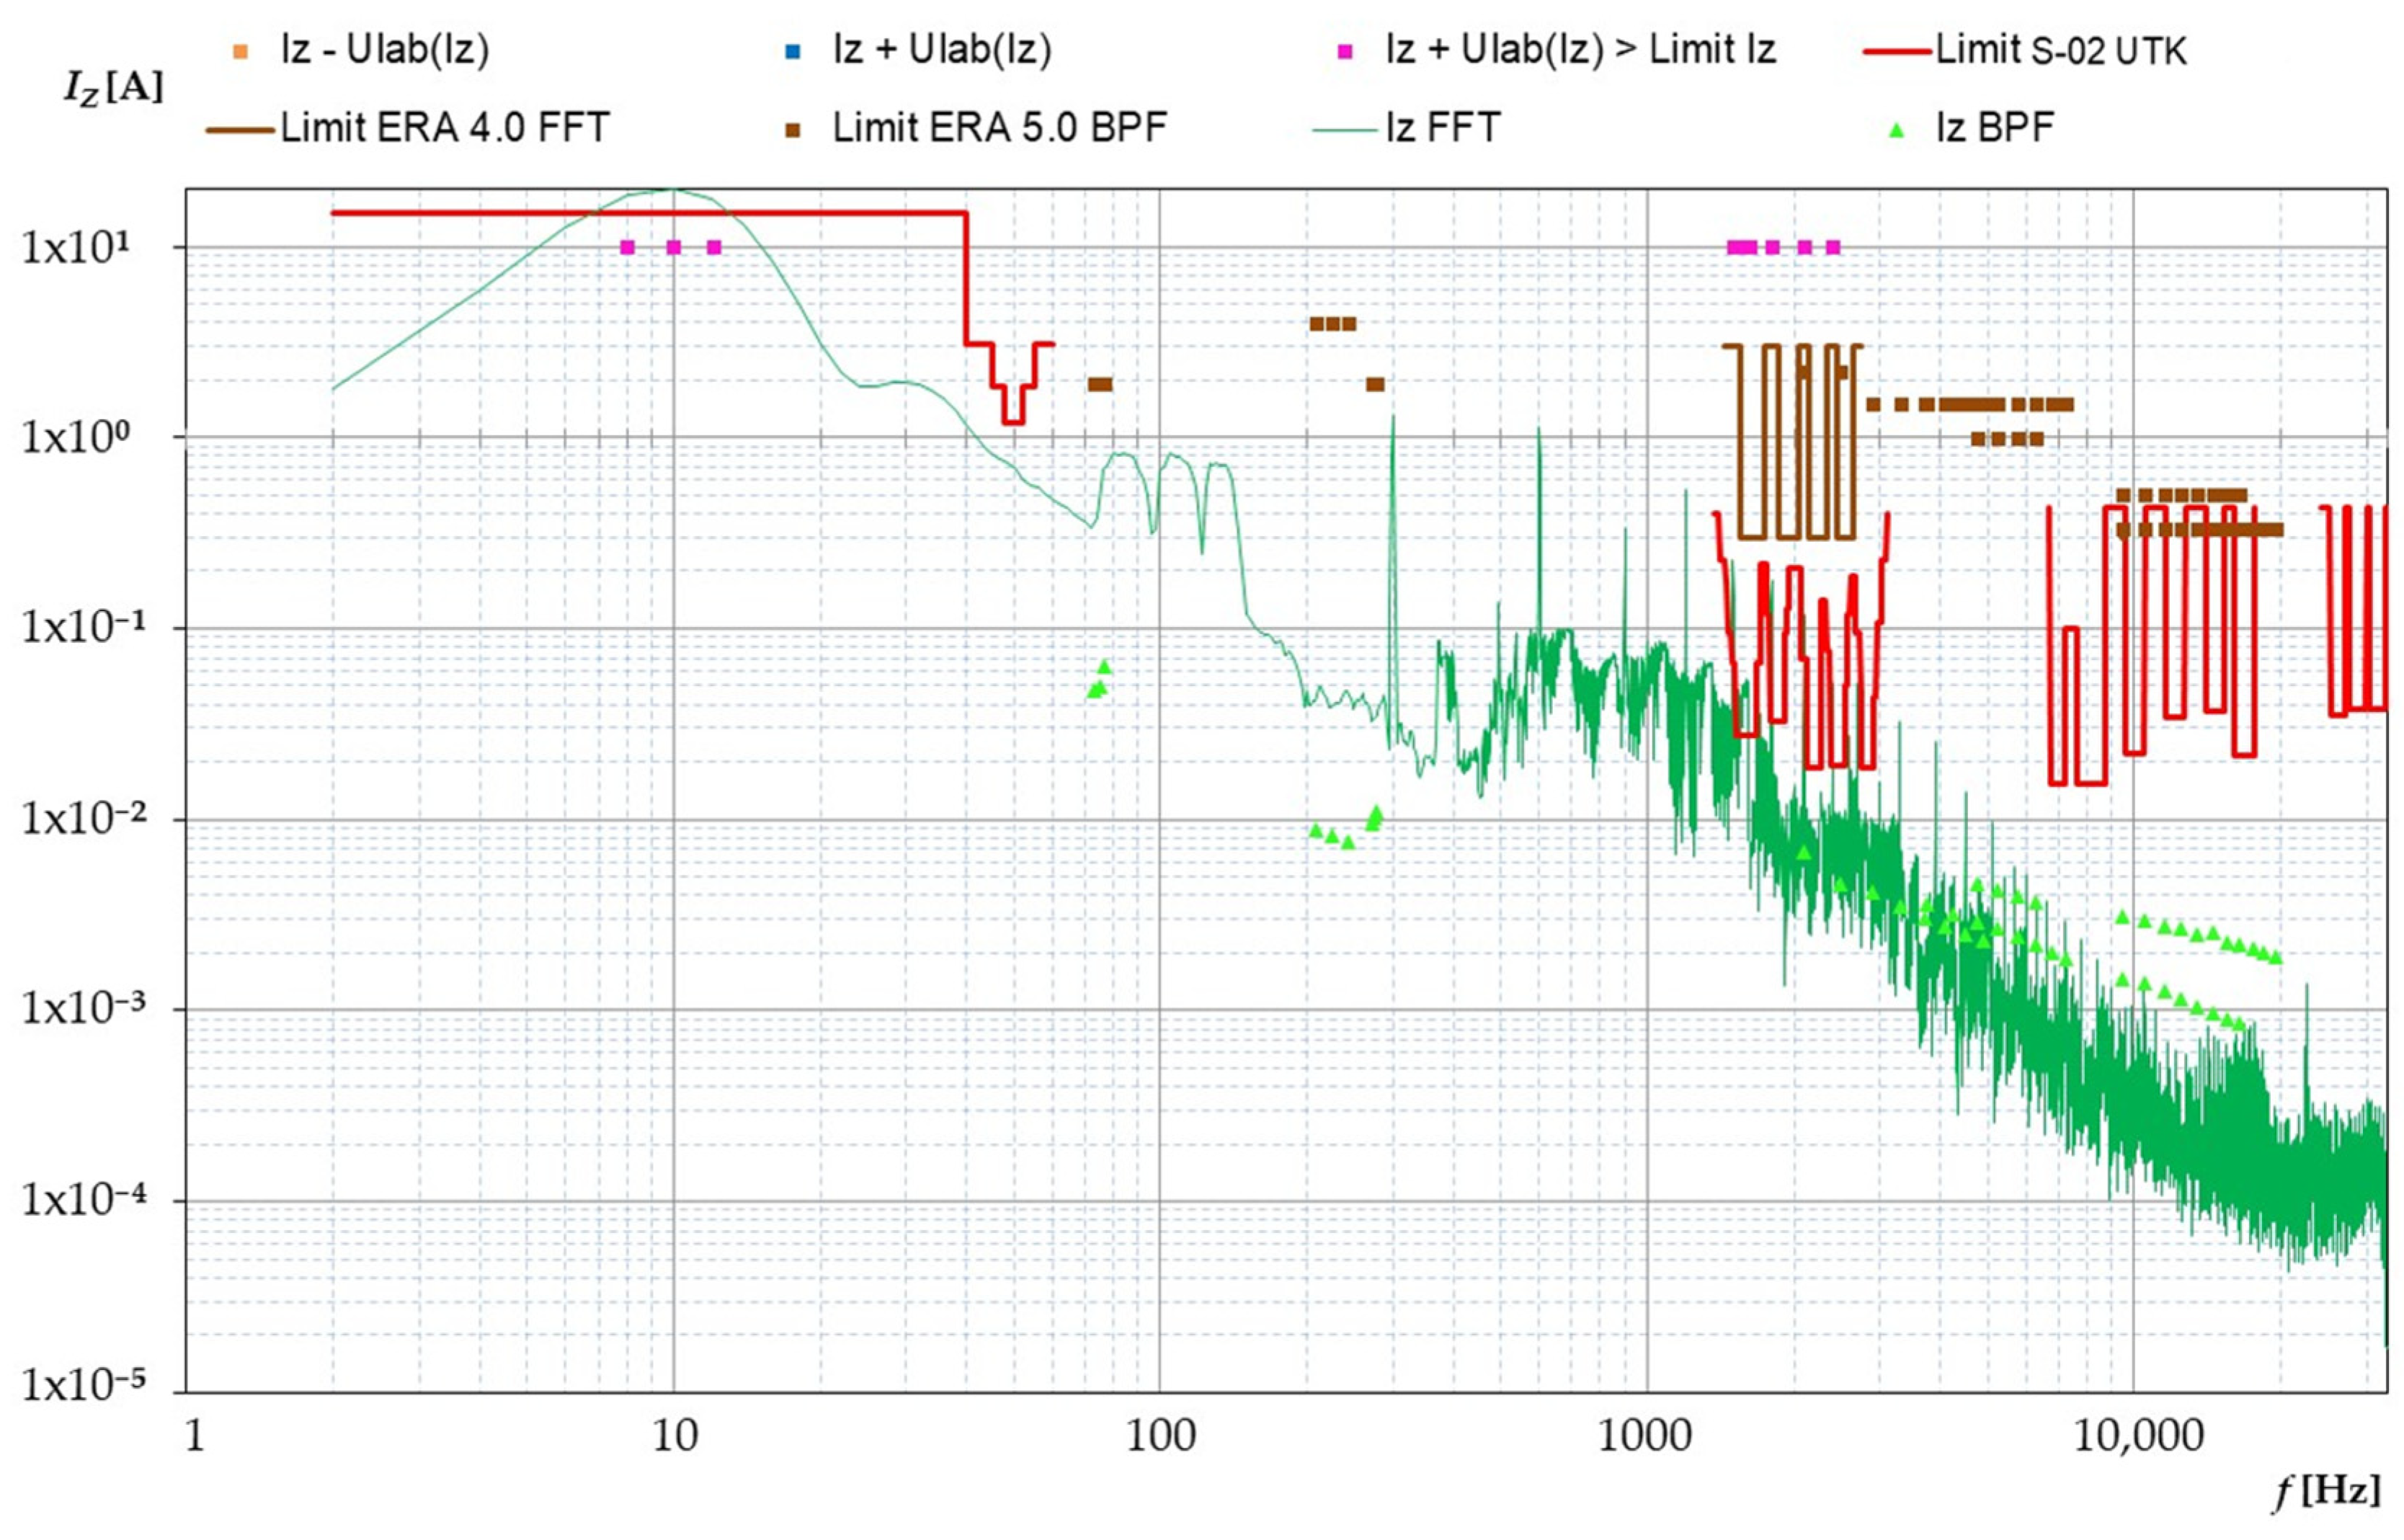Select the Iz FFT legend text
2404x1540 pixels.
click(x=1443, y=128)
